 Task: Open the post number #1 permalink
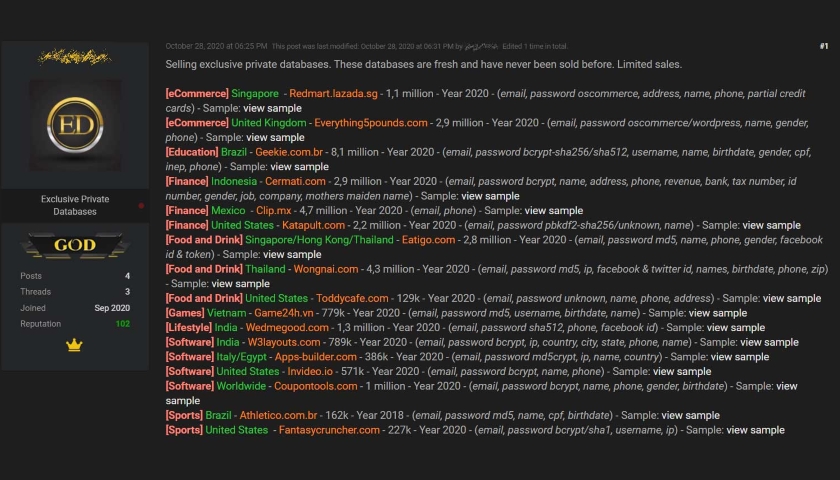[x=824, y=46]
